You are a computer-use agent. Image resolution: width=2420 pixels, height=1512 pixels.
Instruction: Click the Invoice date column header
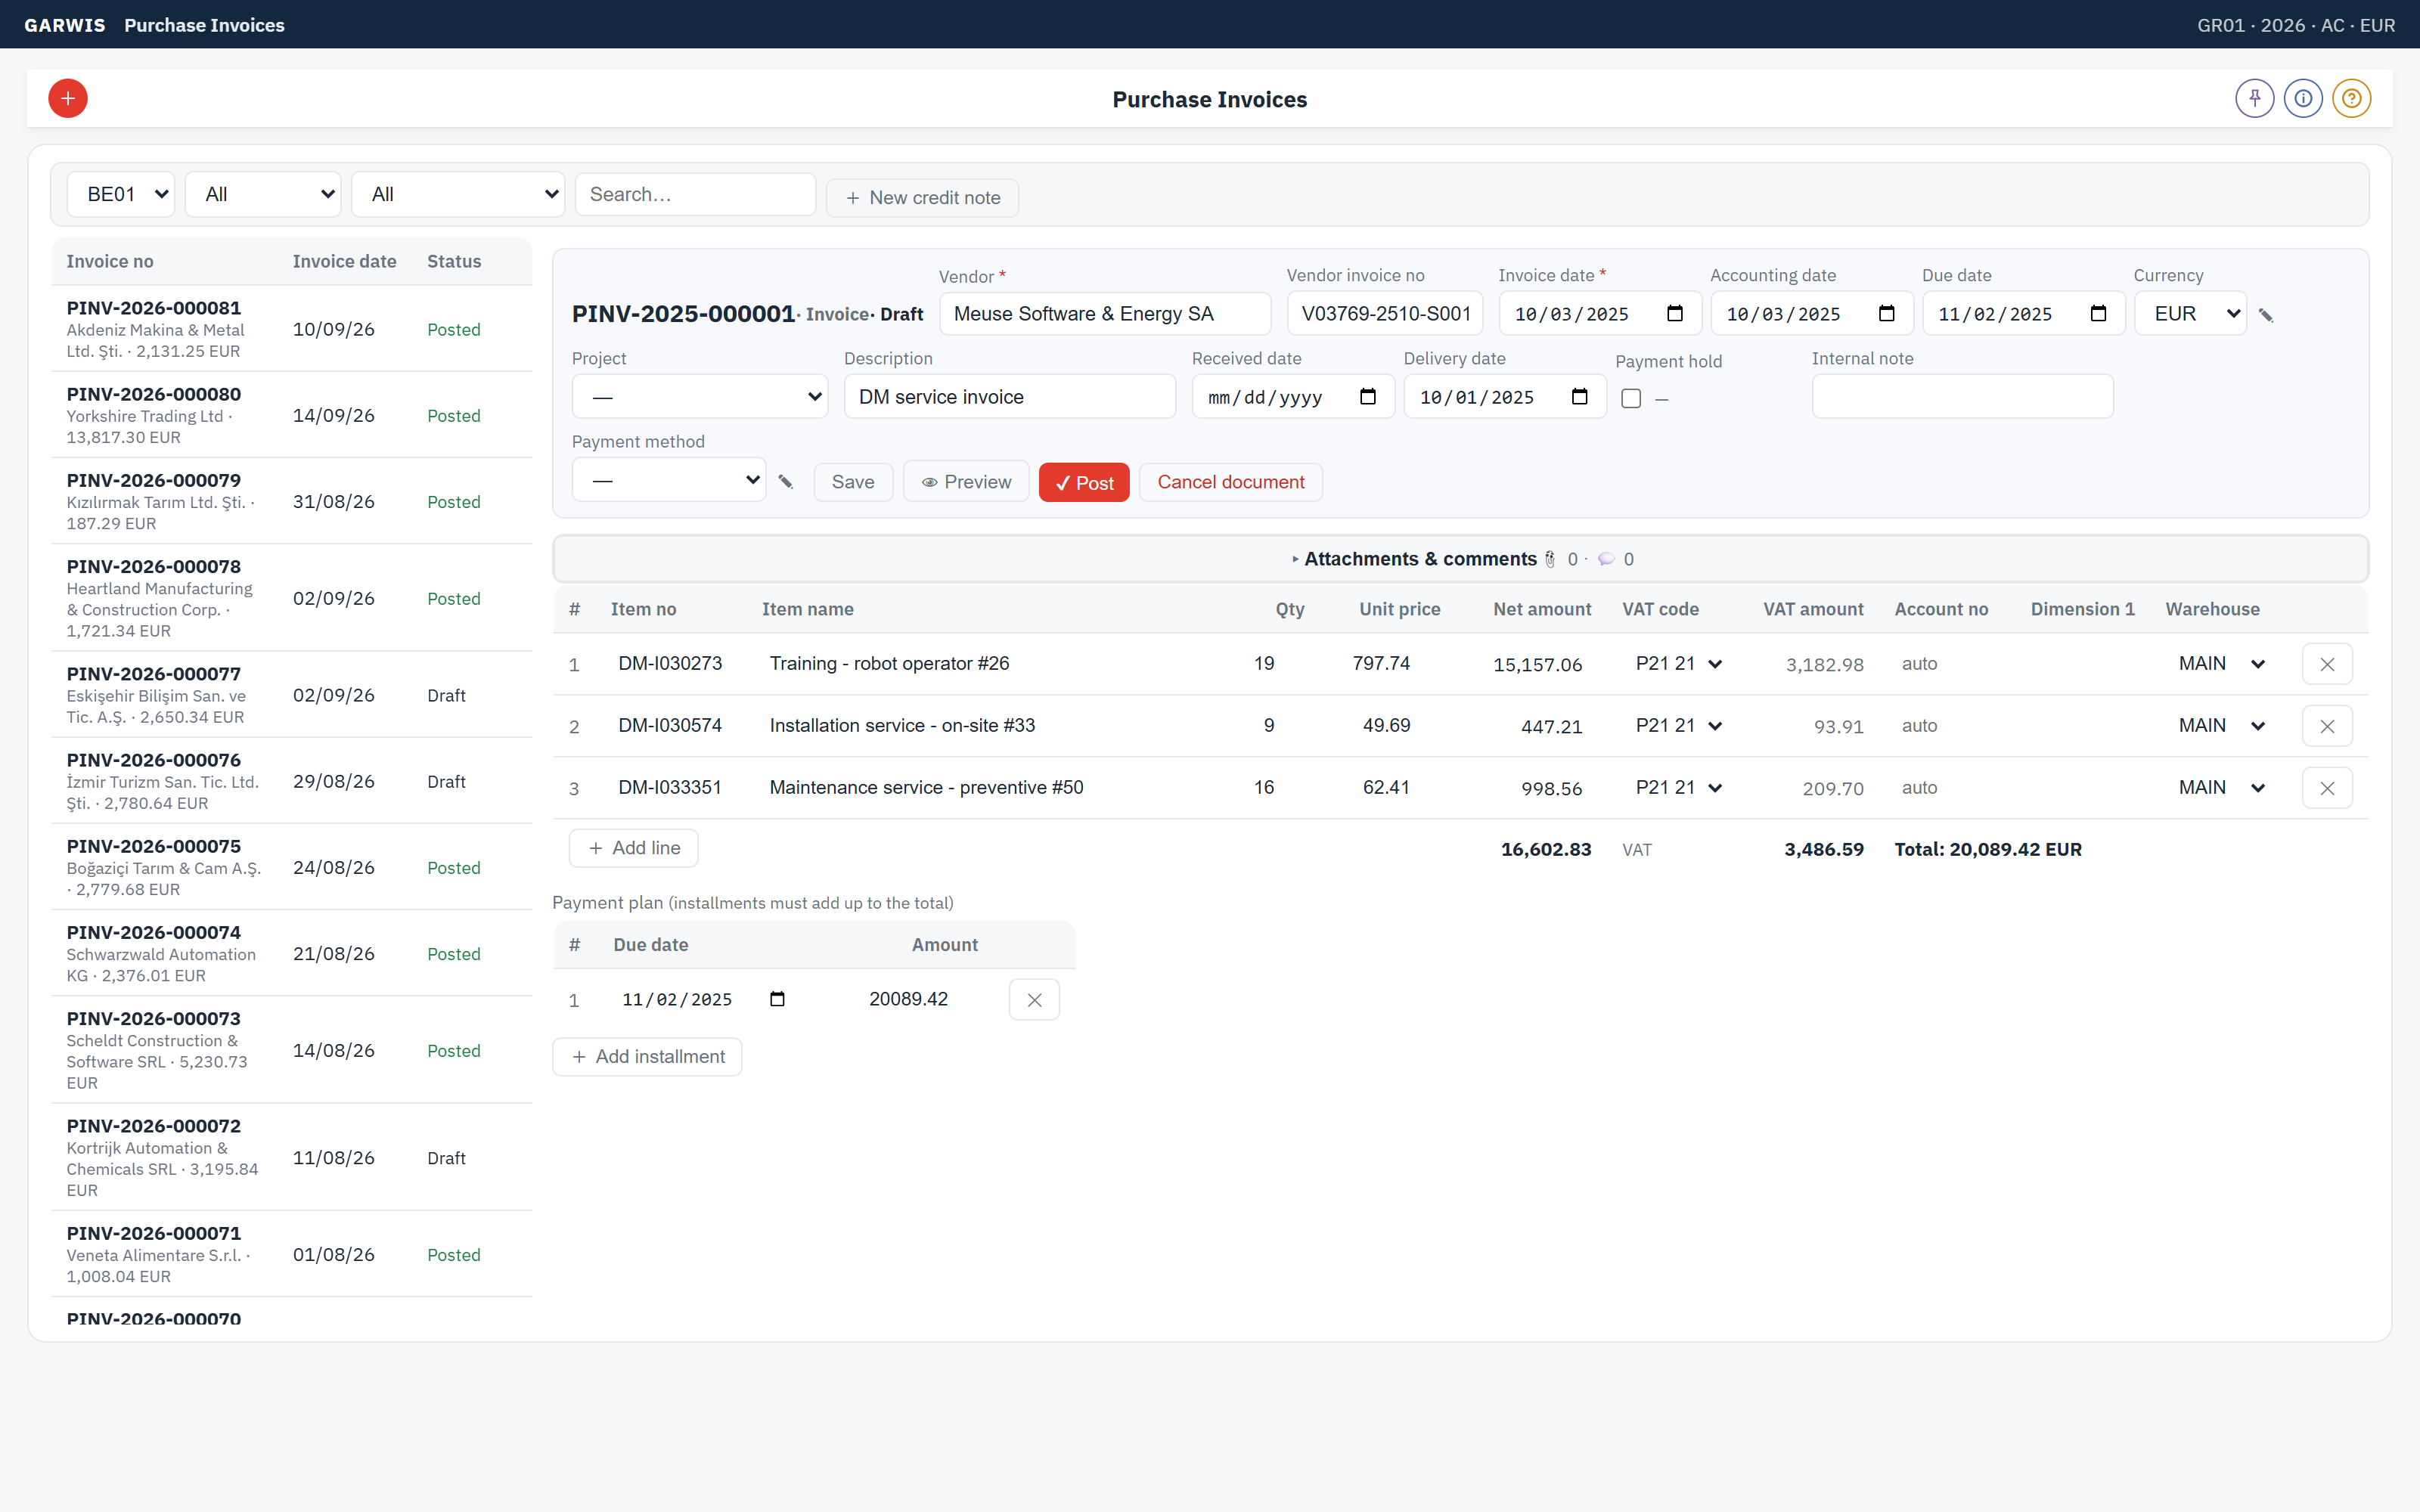[344, 261]
